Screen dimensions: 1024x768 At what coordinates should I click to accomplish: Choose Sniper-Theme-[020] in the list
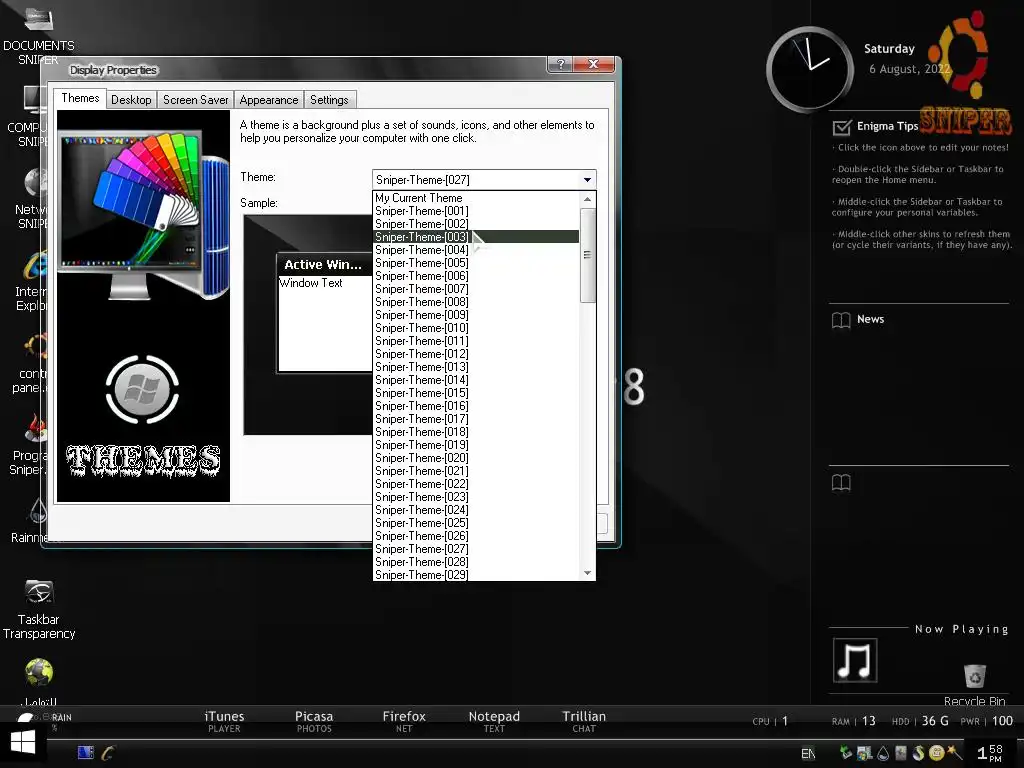(x=476, y=458)
